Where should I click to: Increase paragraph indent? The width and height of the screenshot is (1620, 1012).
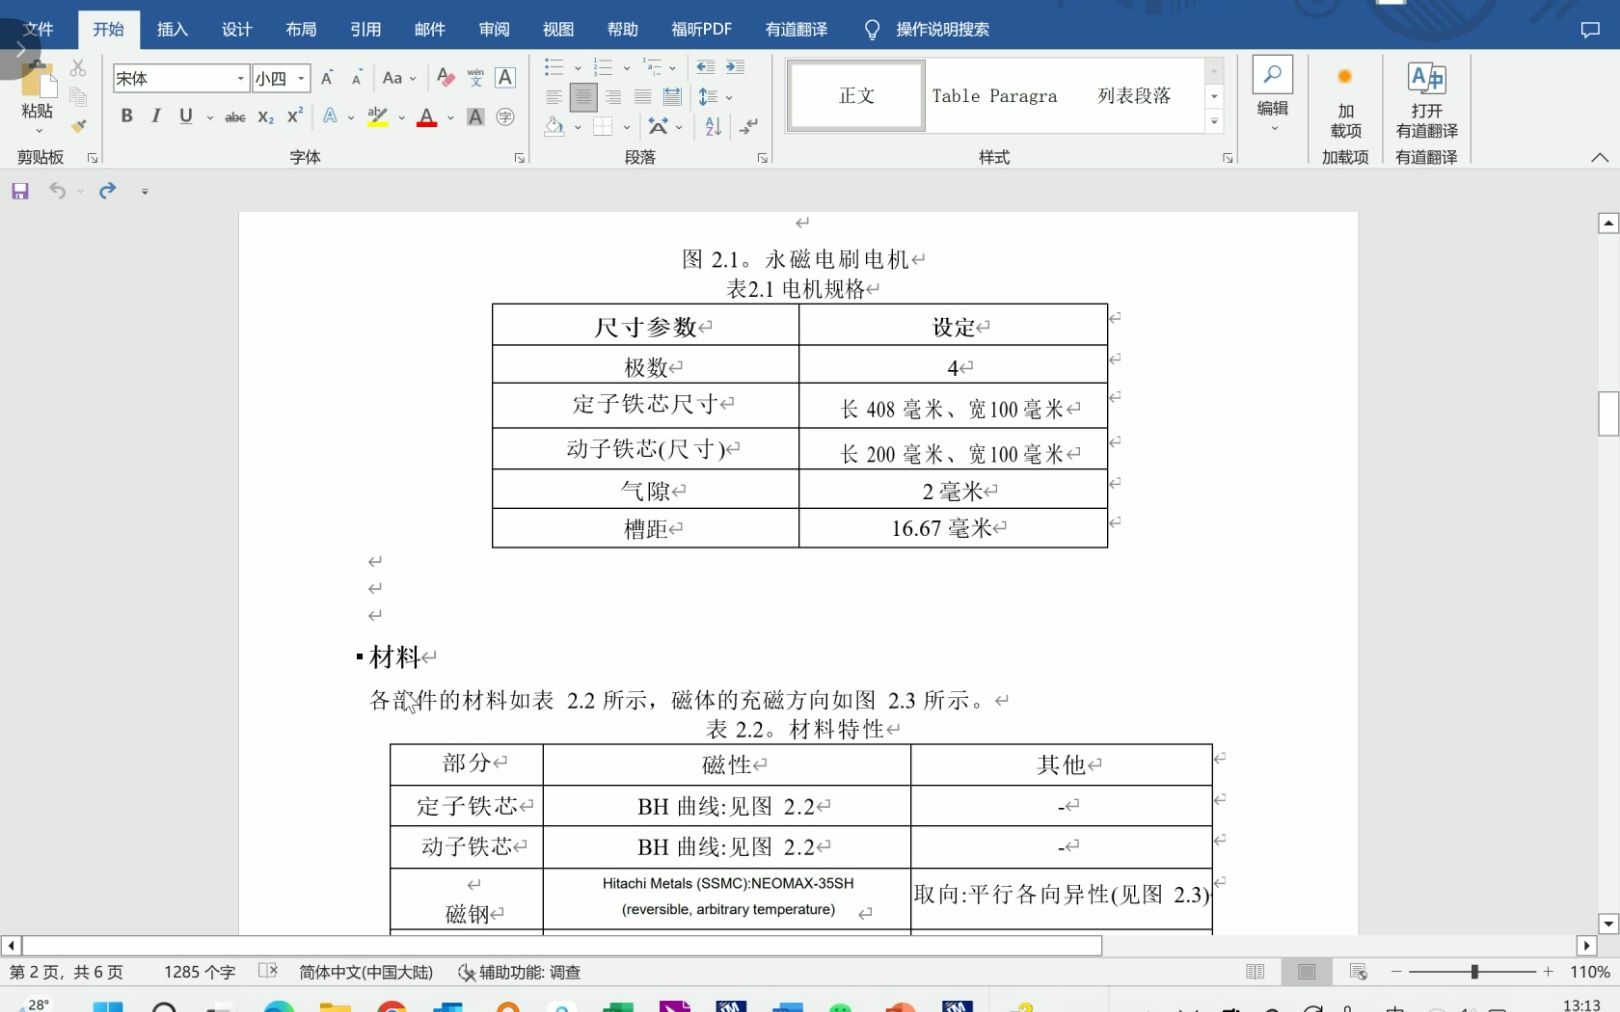(x=735, y=67)
